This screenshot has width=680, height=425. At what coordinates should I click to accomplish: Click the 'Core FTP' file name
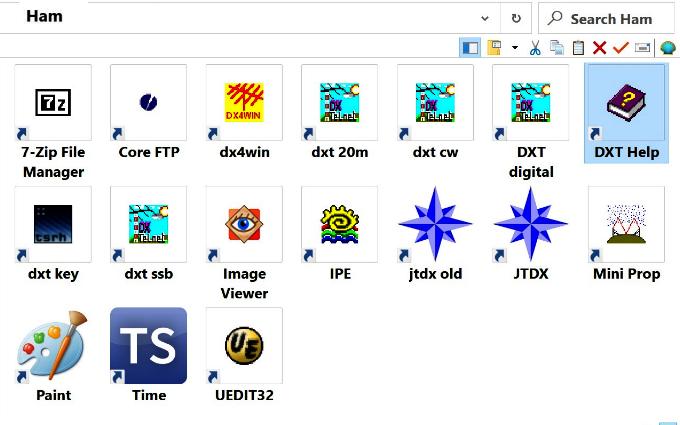149,152
